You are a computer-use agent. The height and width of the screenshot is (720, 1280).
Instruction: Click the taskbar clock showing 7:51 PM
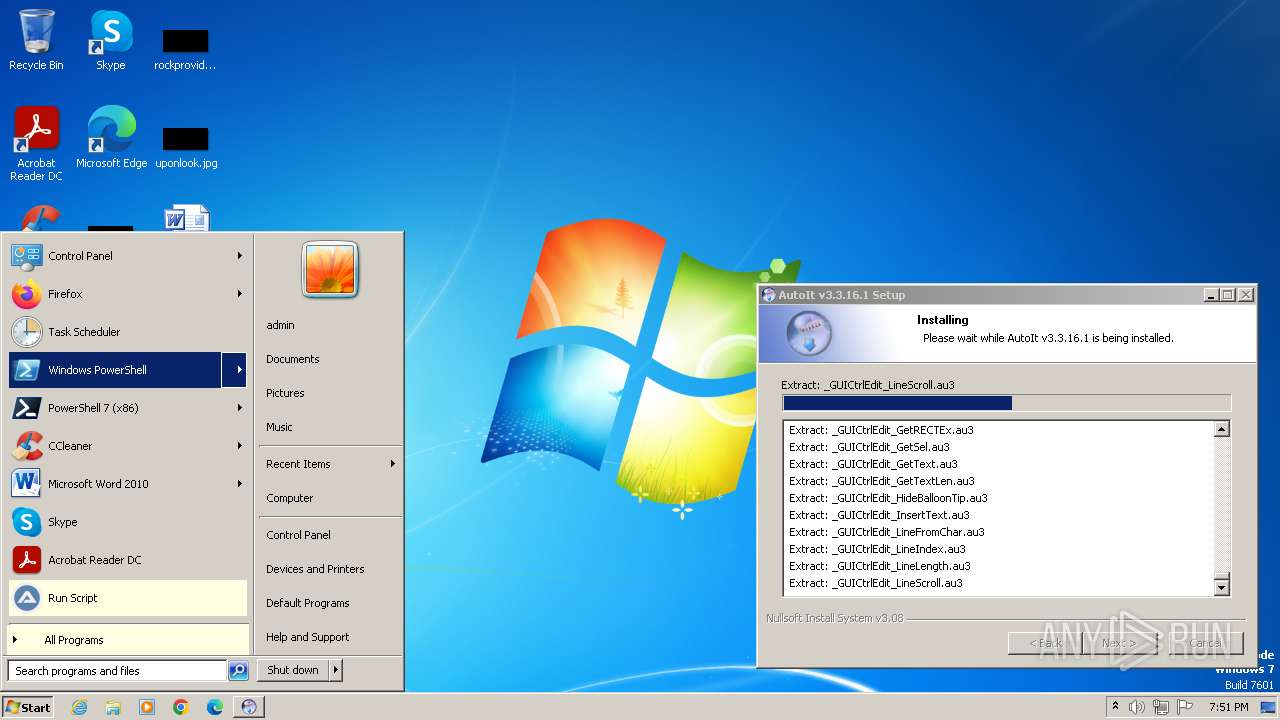1228,707
